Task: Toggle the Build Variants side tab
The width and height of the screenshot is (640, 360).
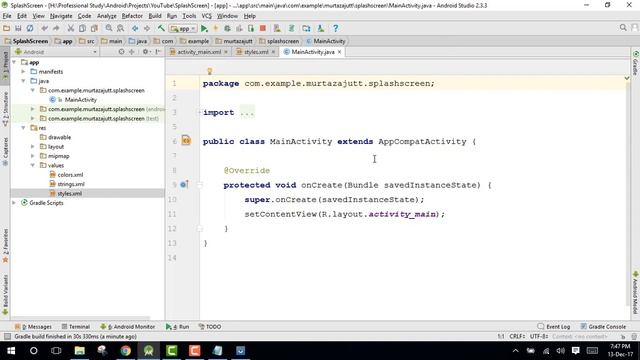Action: (x=5, y=295)
